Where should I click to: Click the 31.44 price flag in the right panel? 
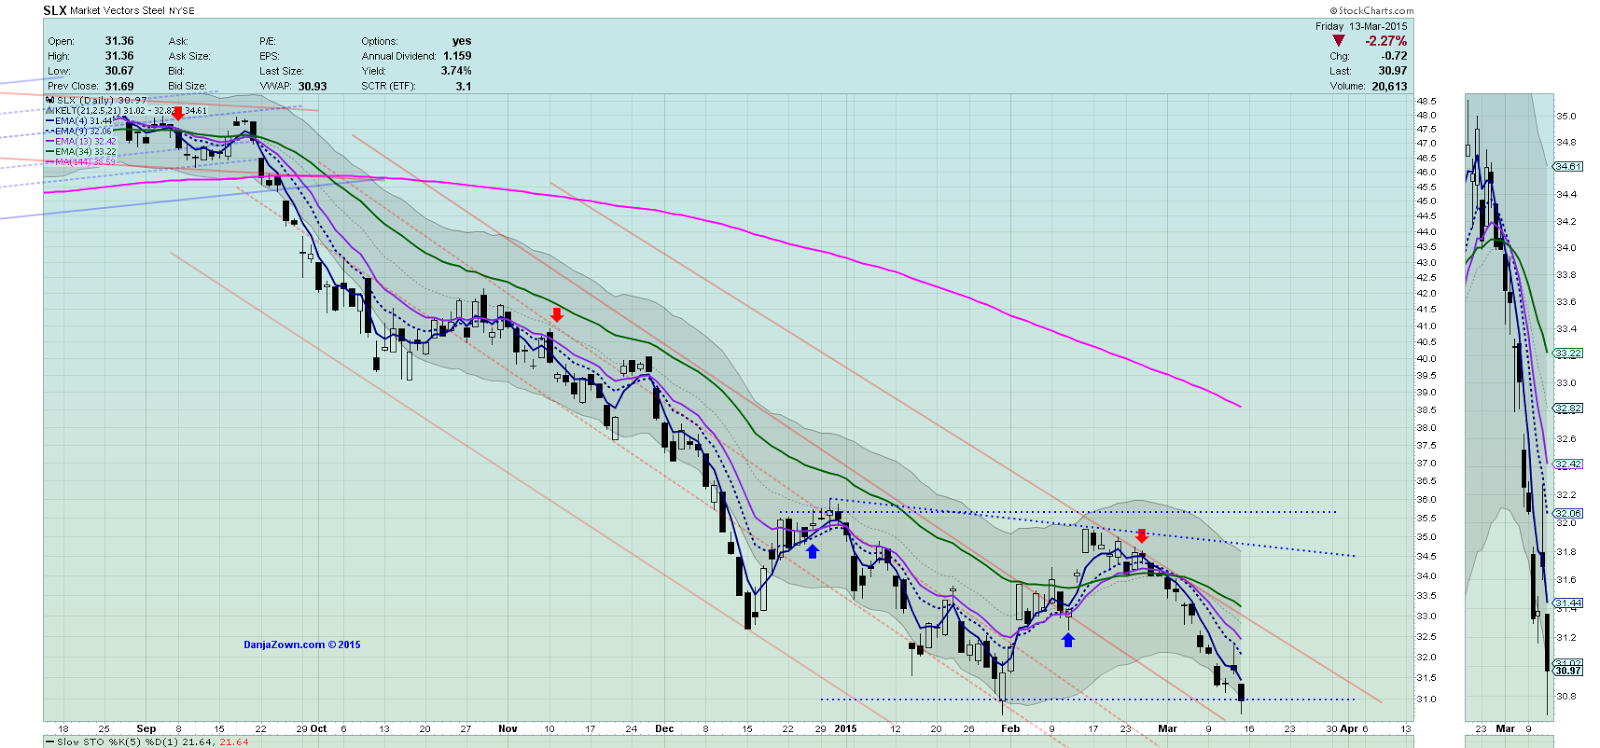coord(1568,603)
